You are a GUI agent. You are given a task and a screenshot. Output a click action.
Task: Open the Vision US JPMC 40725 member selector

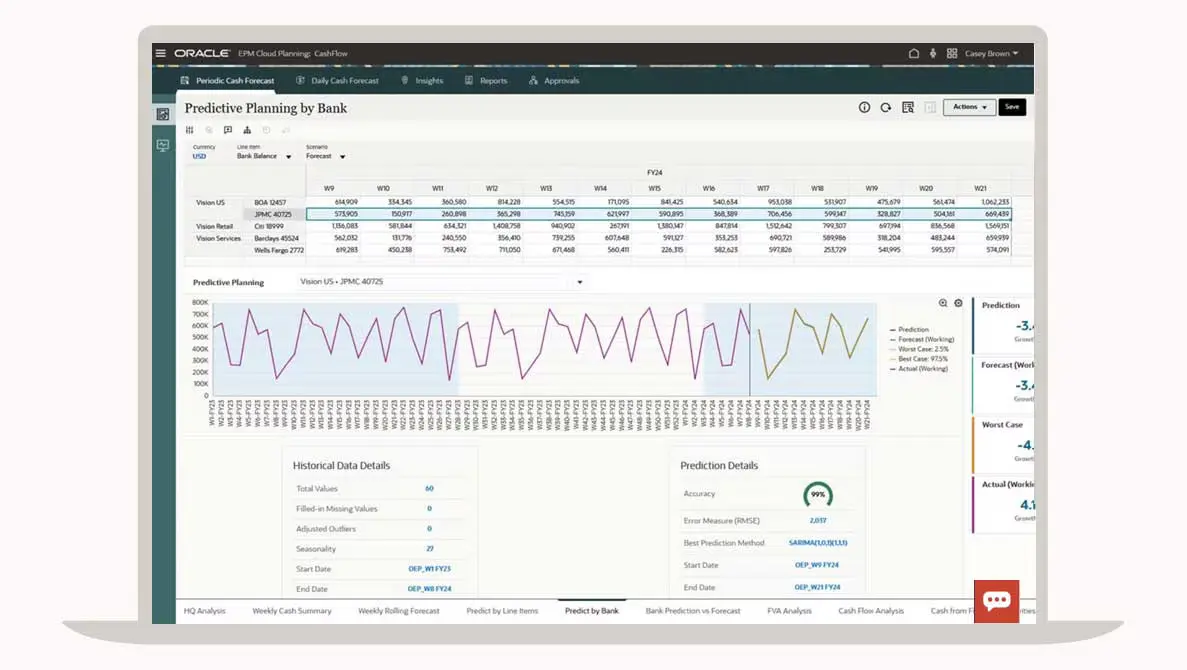click(578, 282)
